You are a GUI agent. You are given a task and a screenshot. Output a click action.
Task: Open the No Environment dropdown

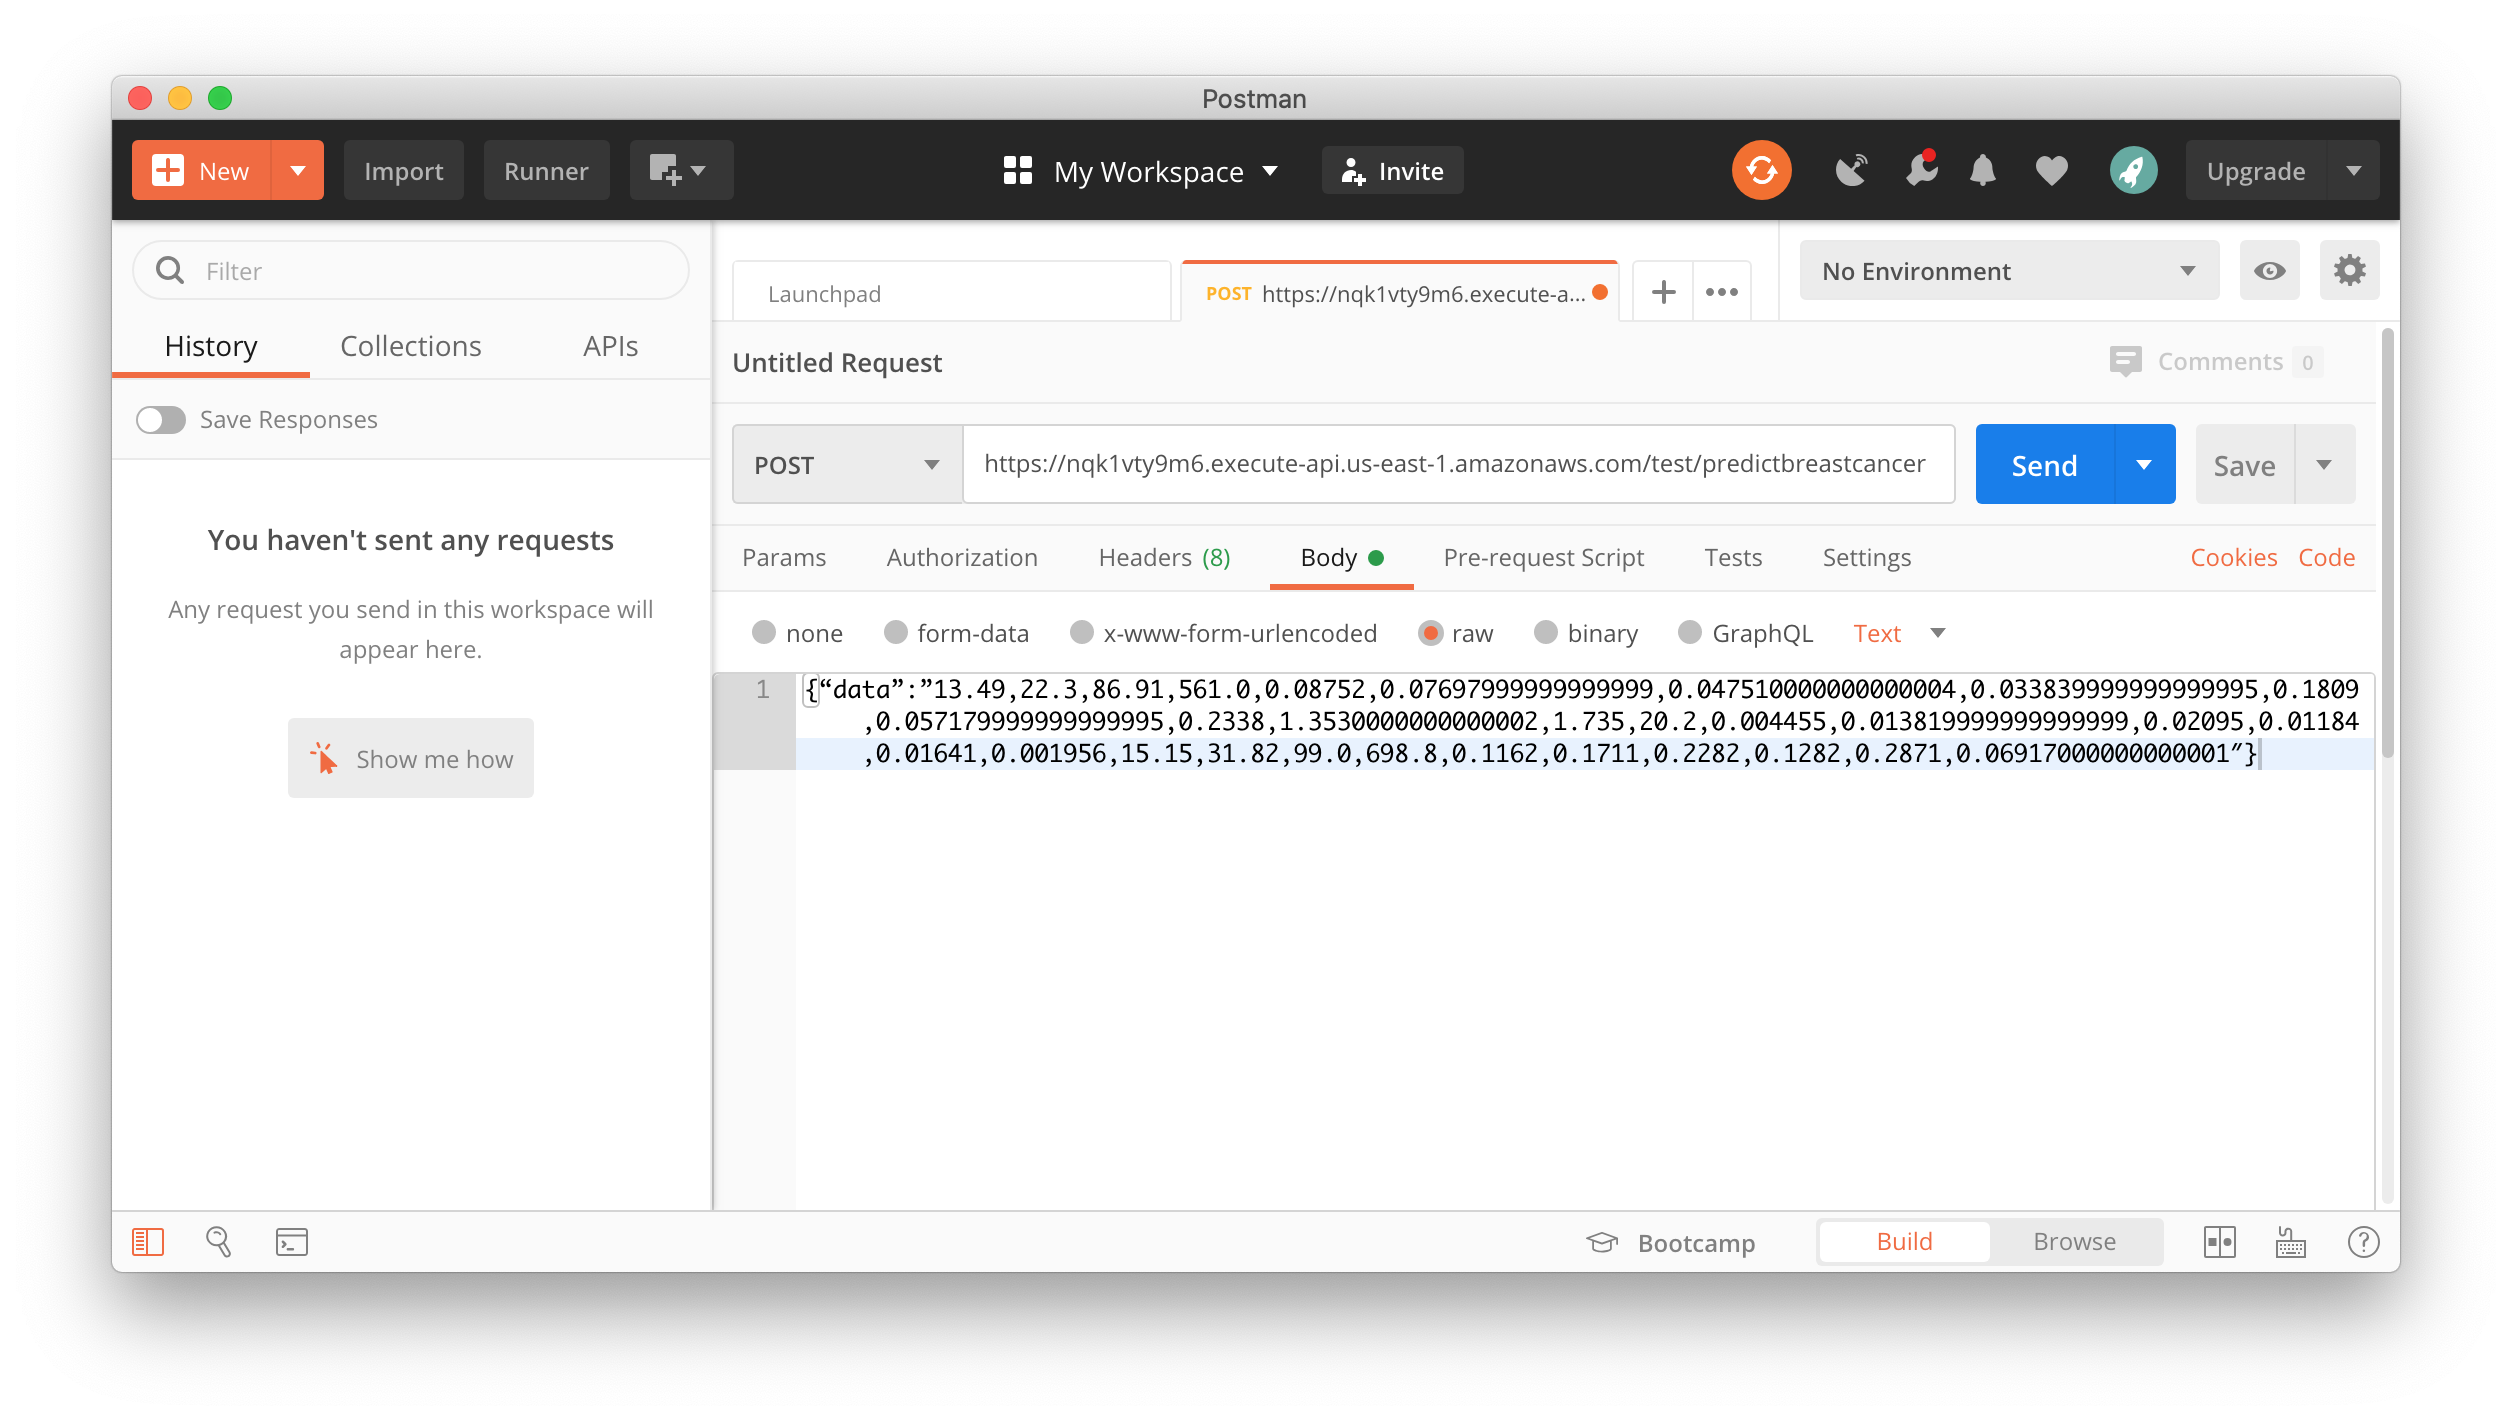coord(2008,271)
